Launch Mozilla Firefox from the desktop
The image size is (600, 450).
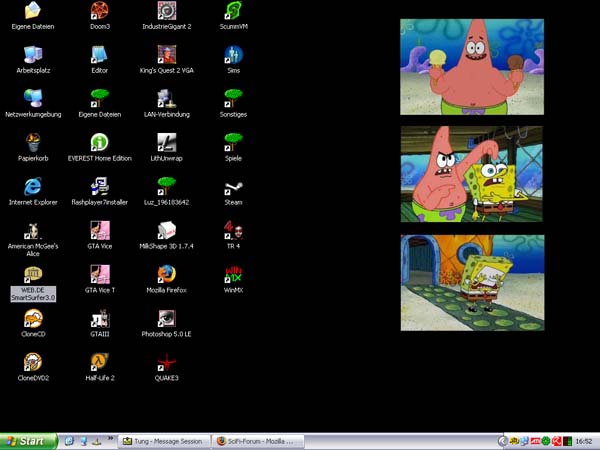click(166, 274)
